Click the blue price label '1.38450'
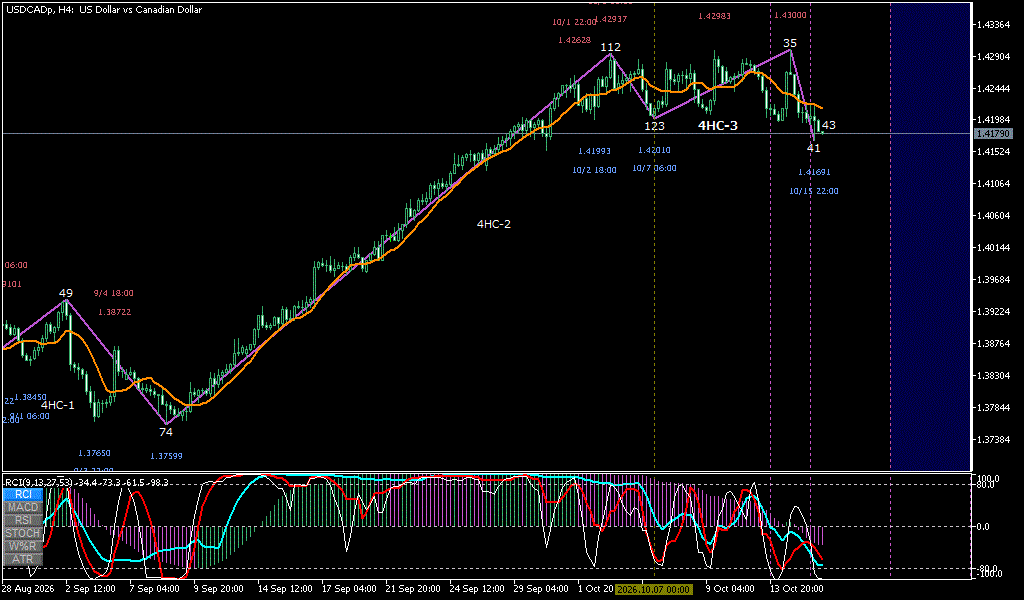The image size is (1024, 600). [x=30, y=396]
